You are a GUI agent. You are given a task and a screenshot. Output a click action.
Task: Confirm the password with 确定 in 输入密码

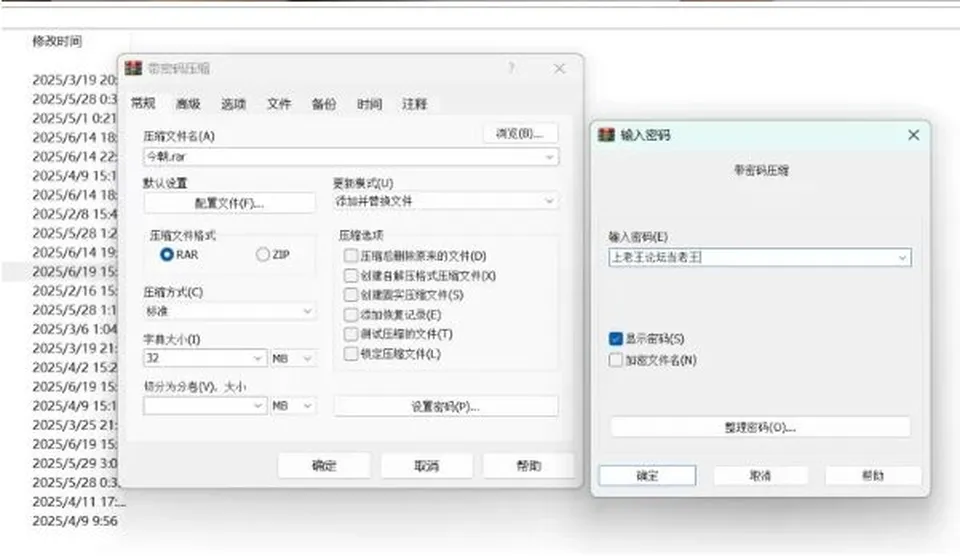point(647,475)
